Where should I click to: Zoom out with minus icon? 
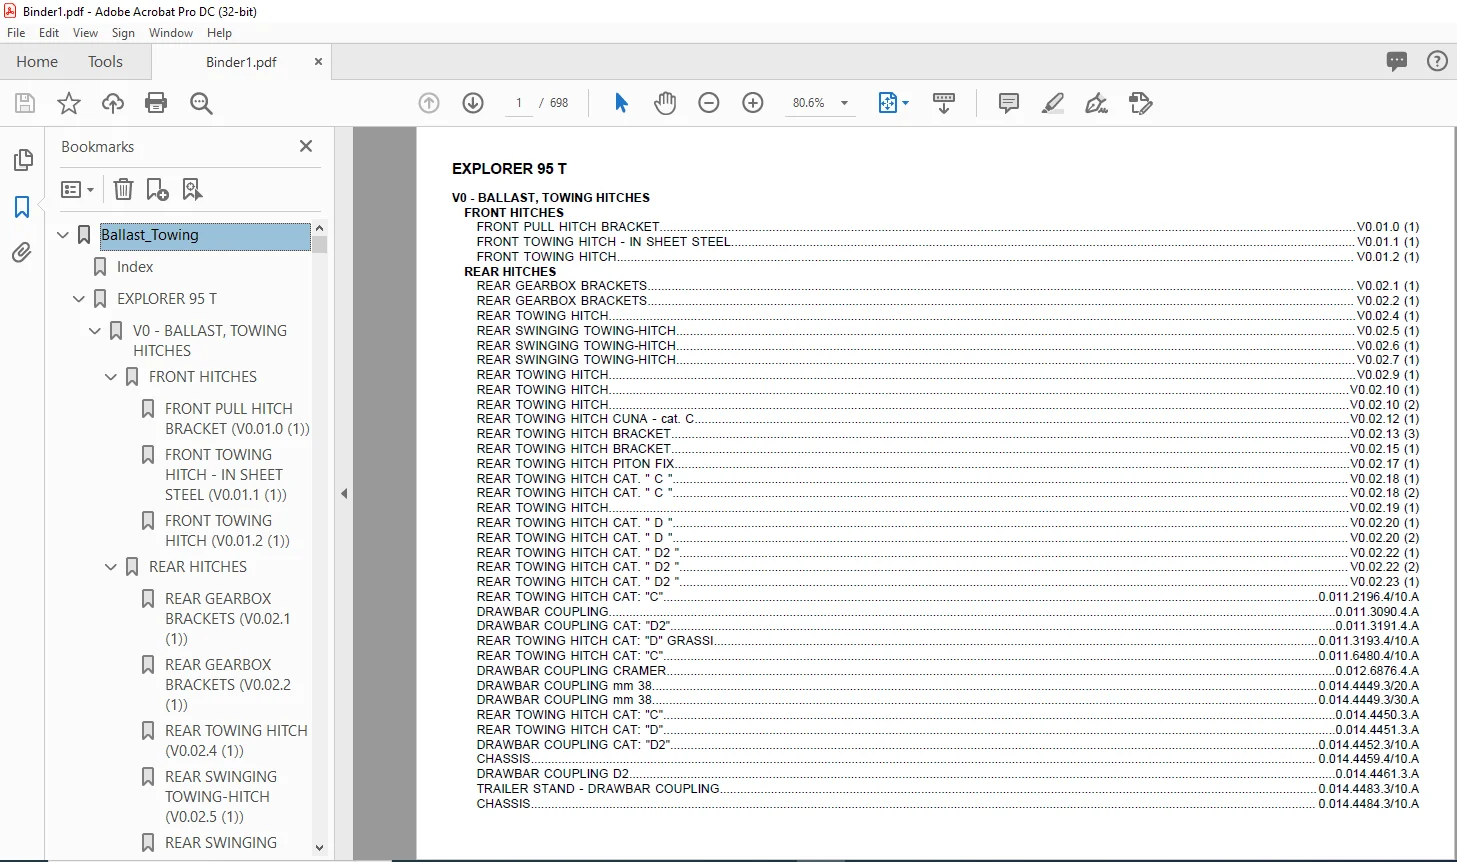point(709,103)
